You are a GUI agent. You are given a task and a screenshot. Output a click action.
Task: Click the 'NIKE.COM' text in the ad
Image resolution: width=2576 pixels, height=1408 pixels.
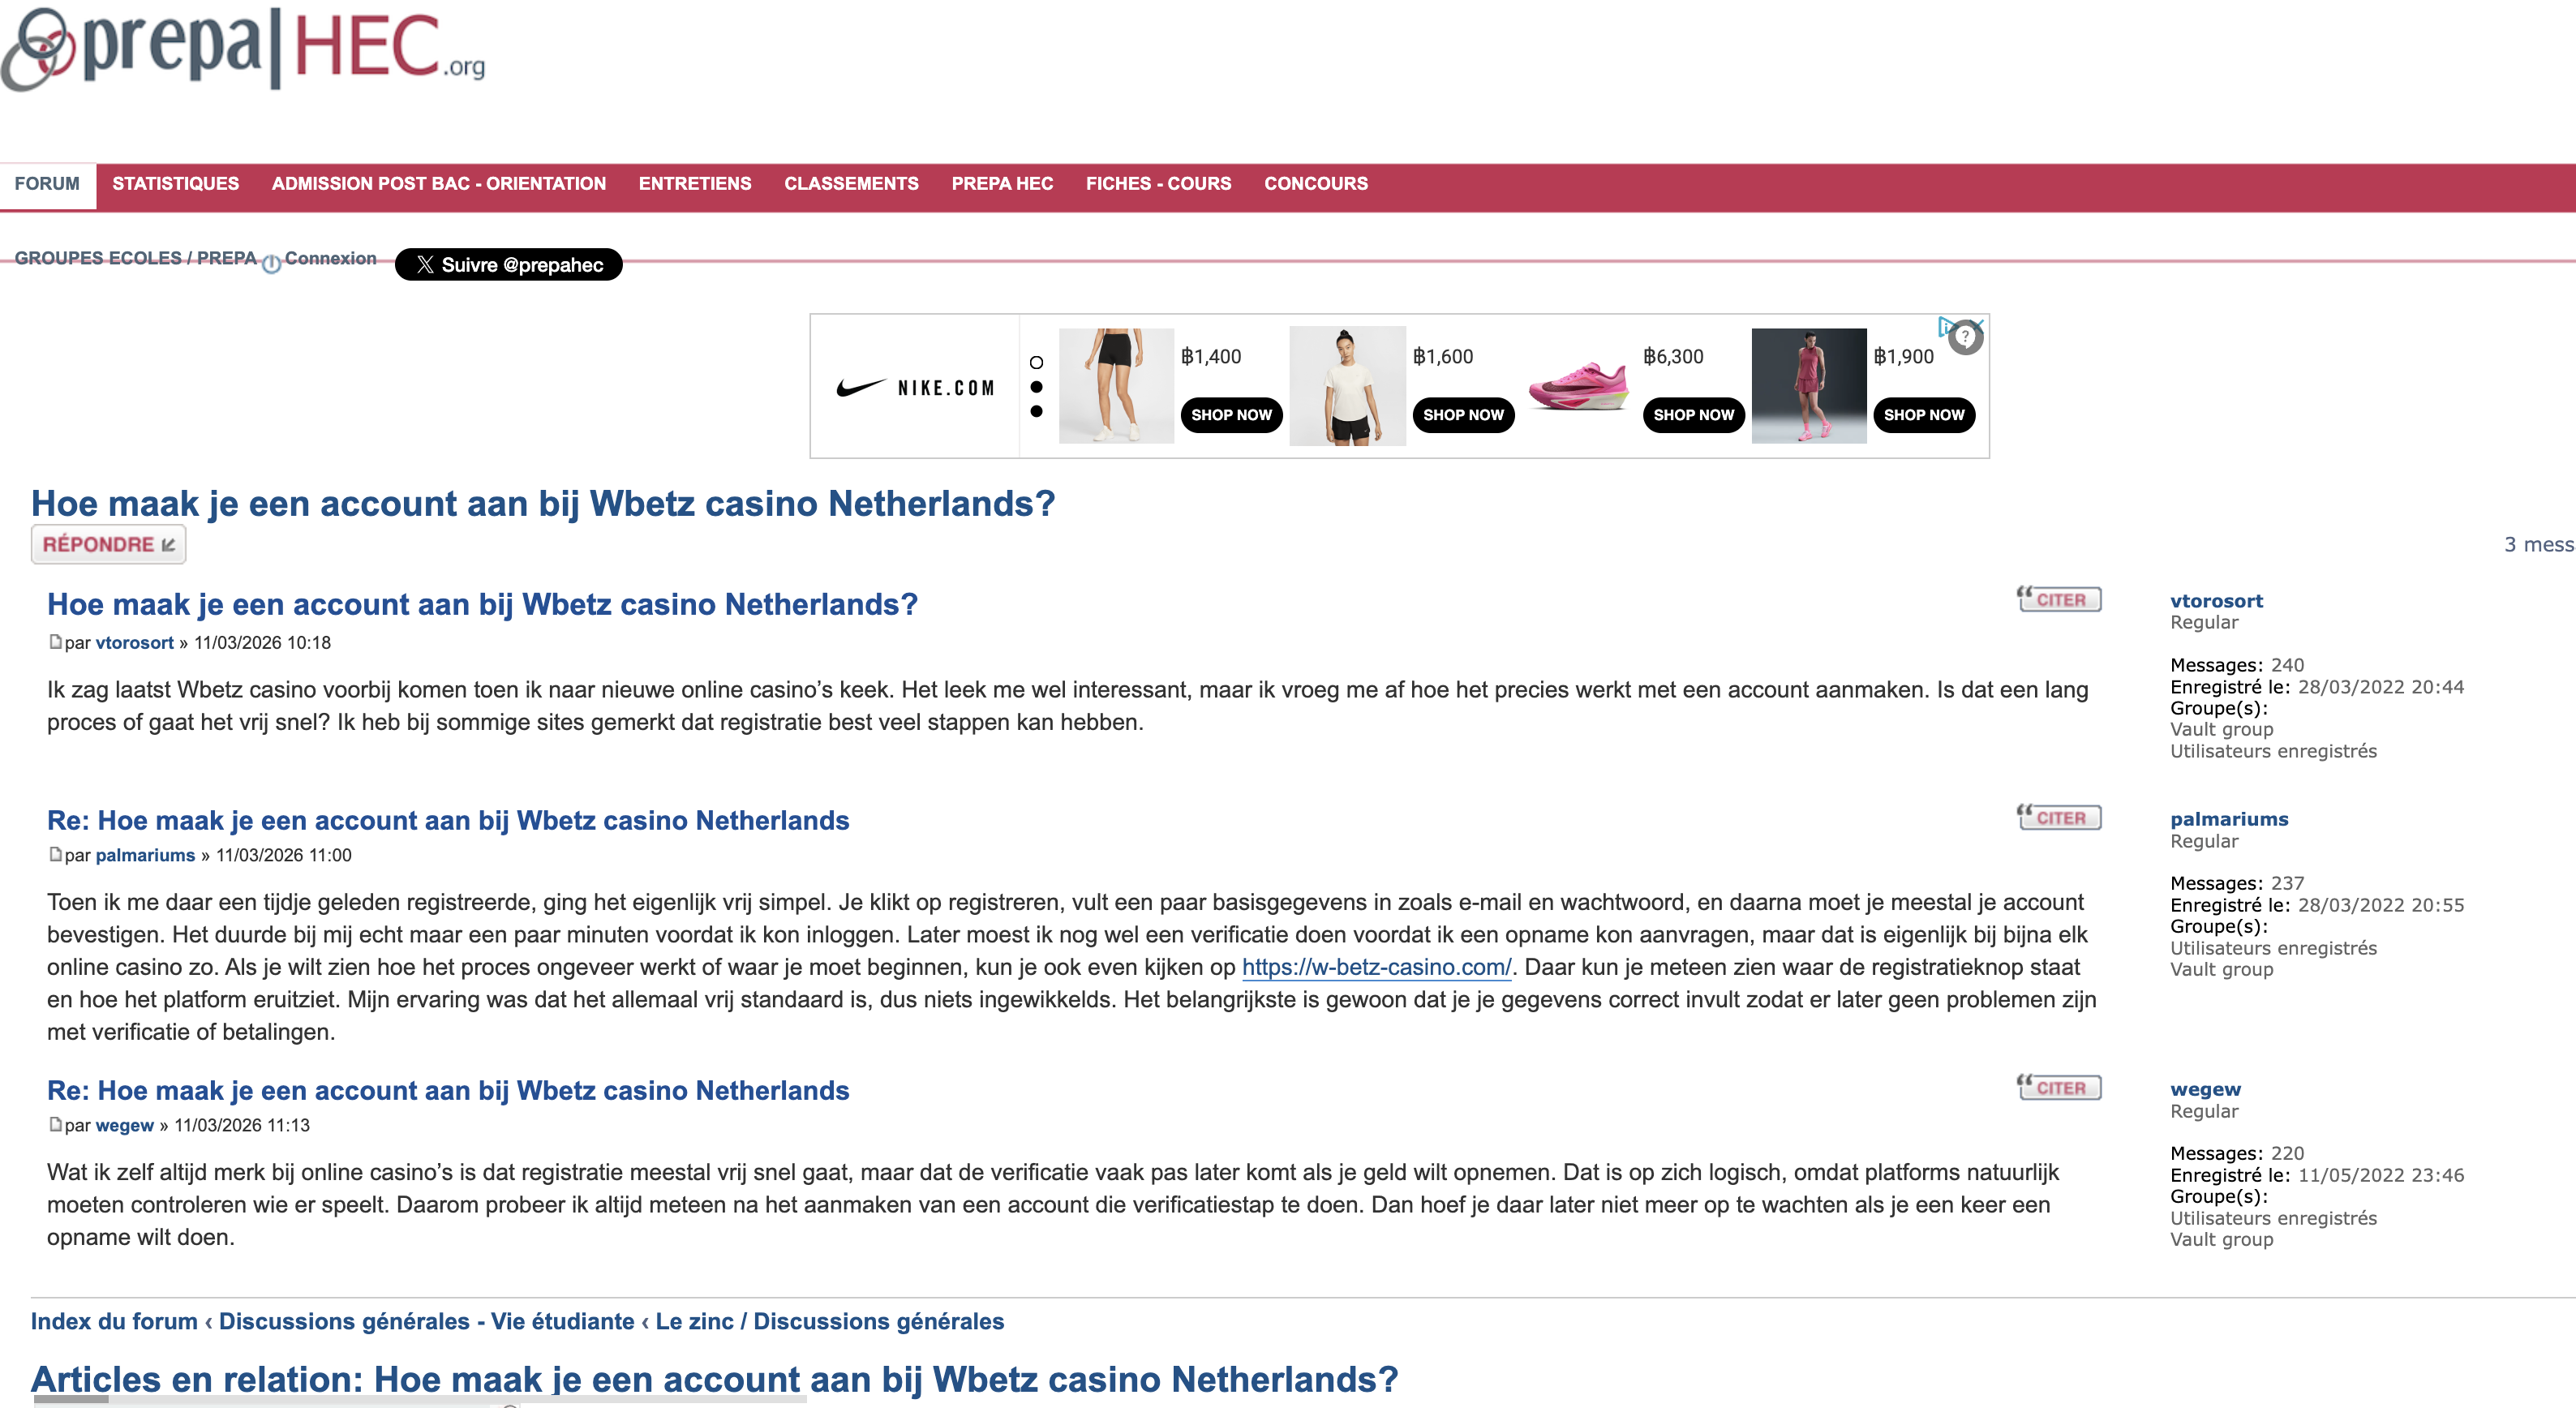(946, 388)
